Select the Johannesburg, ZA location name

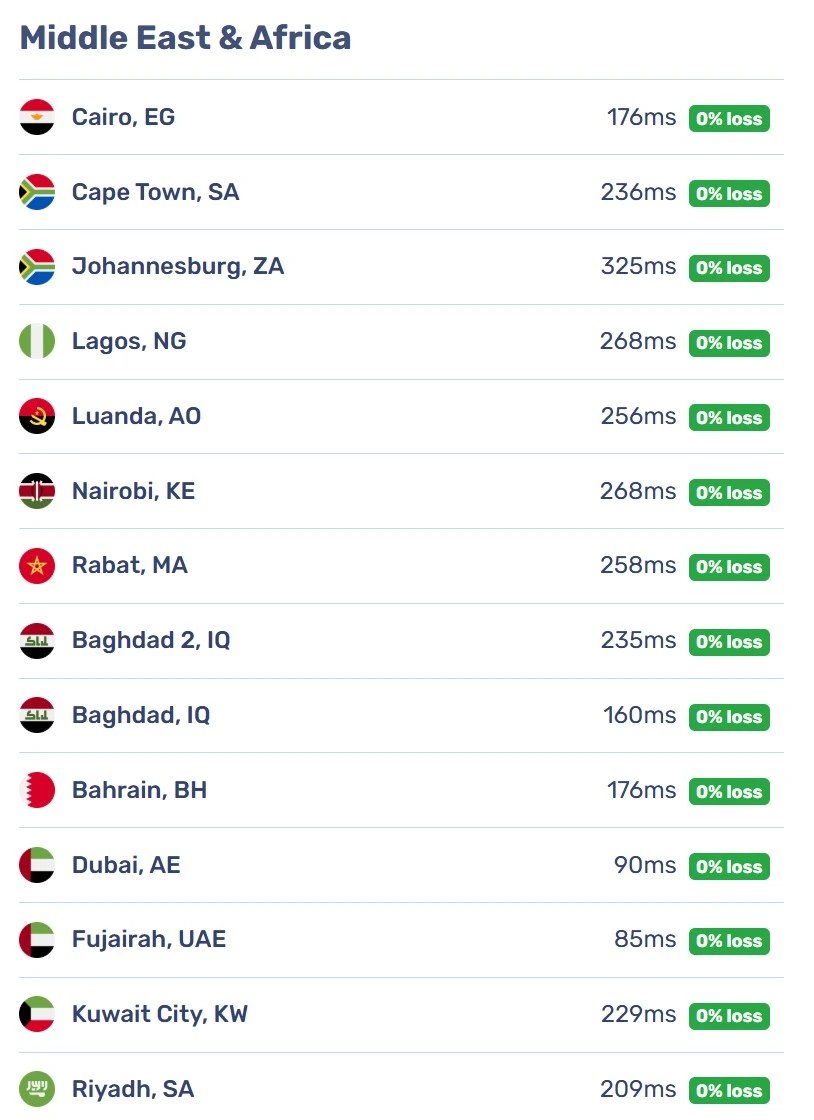(x=178, y=266)
